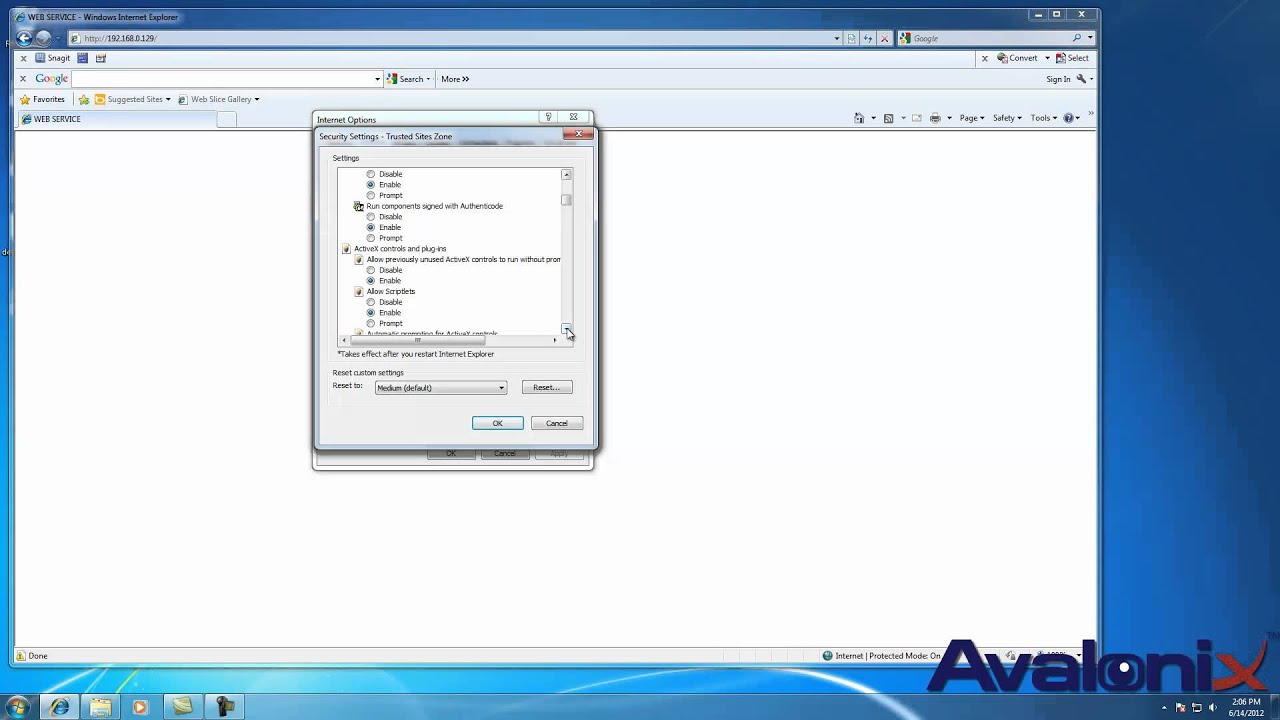Open the Web Slice Gallery dropdown

click(x=257, y=99)
